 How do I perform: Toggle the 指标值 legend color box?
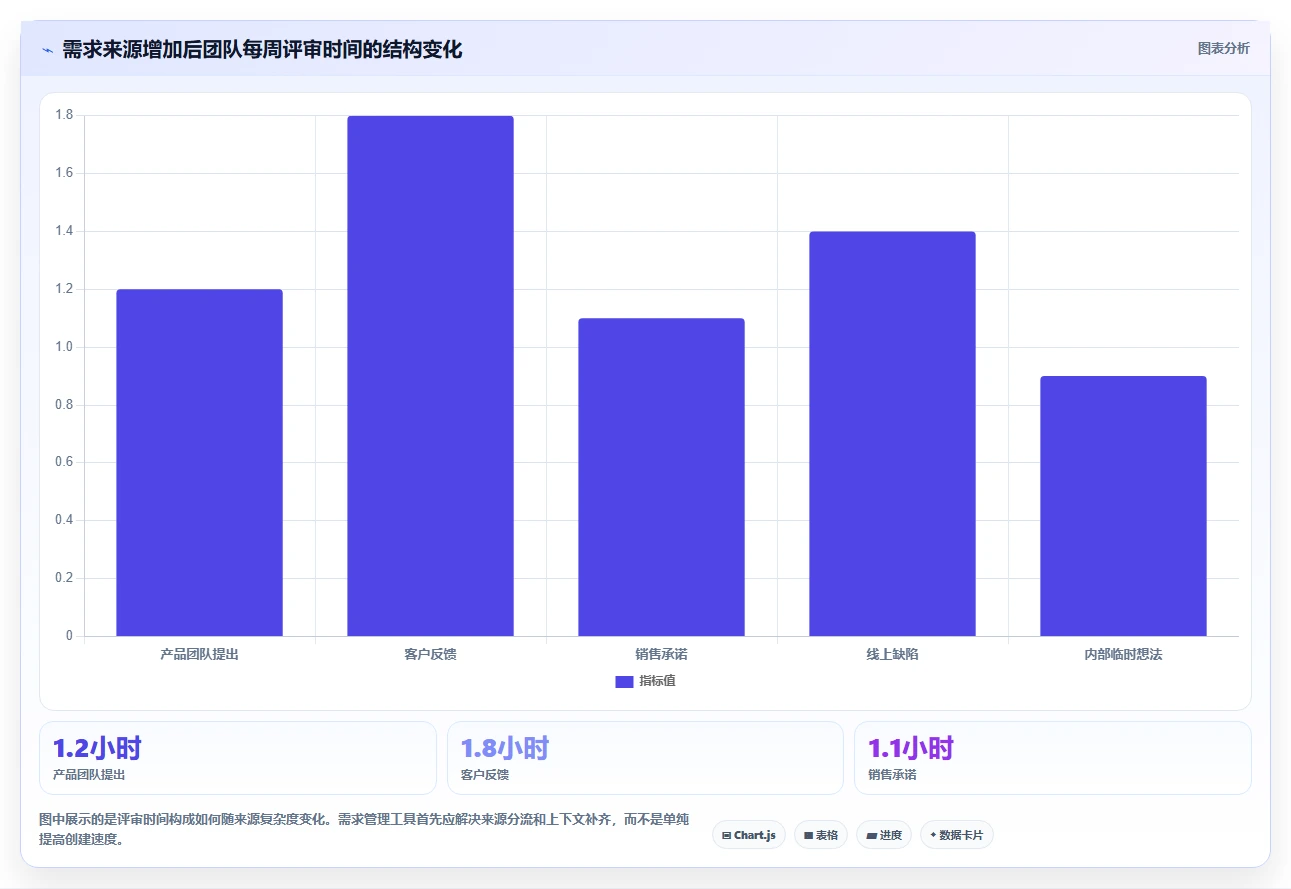click(624, 682)
